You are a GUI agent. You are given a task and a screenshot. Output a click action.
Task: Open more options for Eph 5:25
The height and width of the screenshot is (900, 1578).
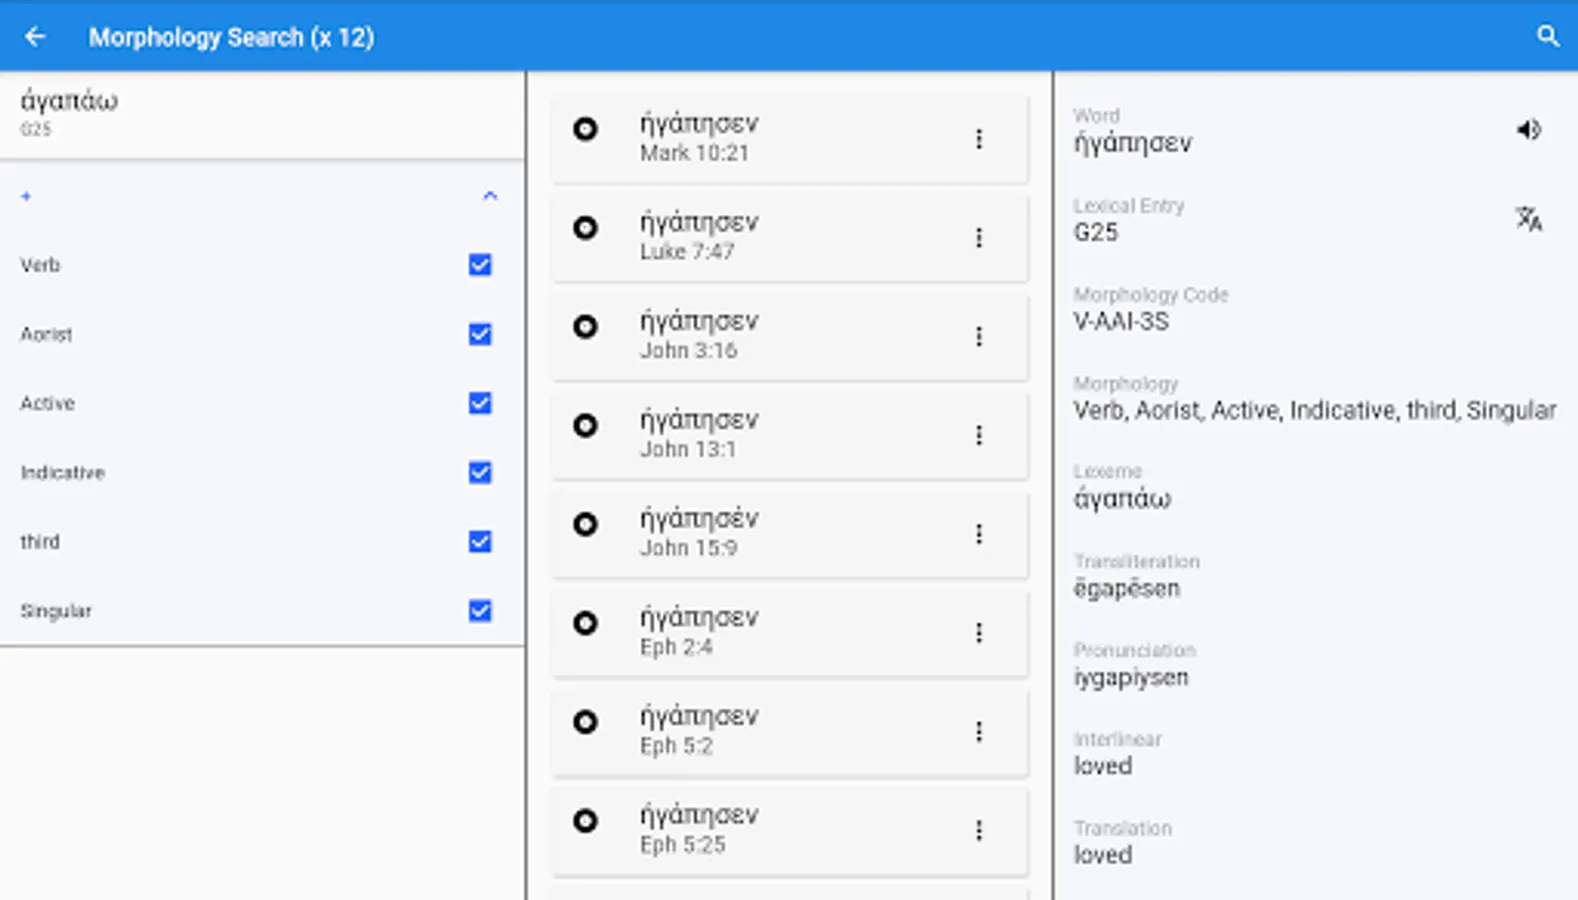coord(979,831)
